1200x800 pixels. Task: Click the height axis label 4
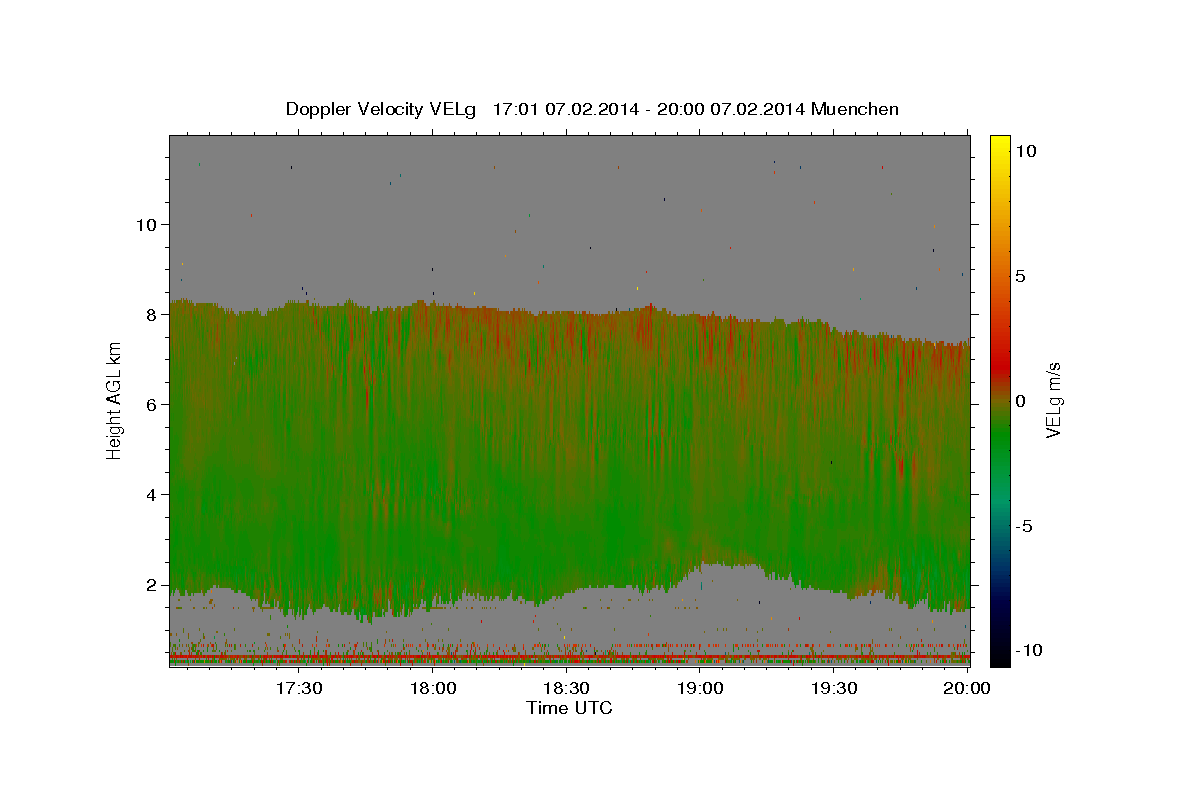pos(150,494)
